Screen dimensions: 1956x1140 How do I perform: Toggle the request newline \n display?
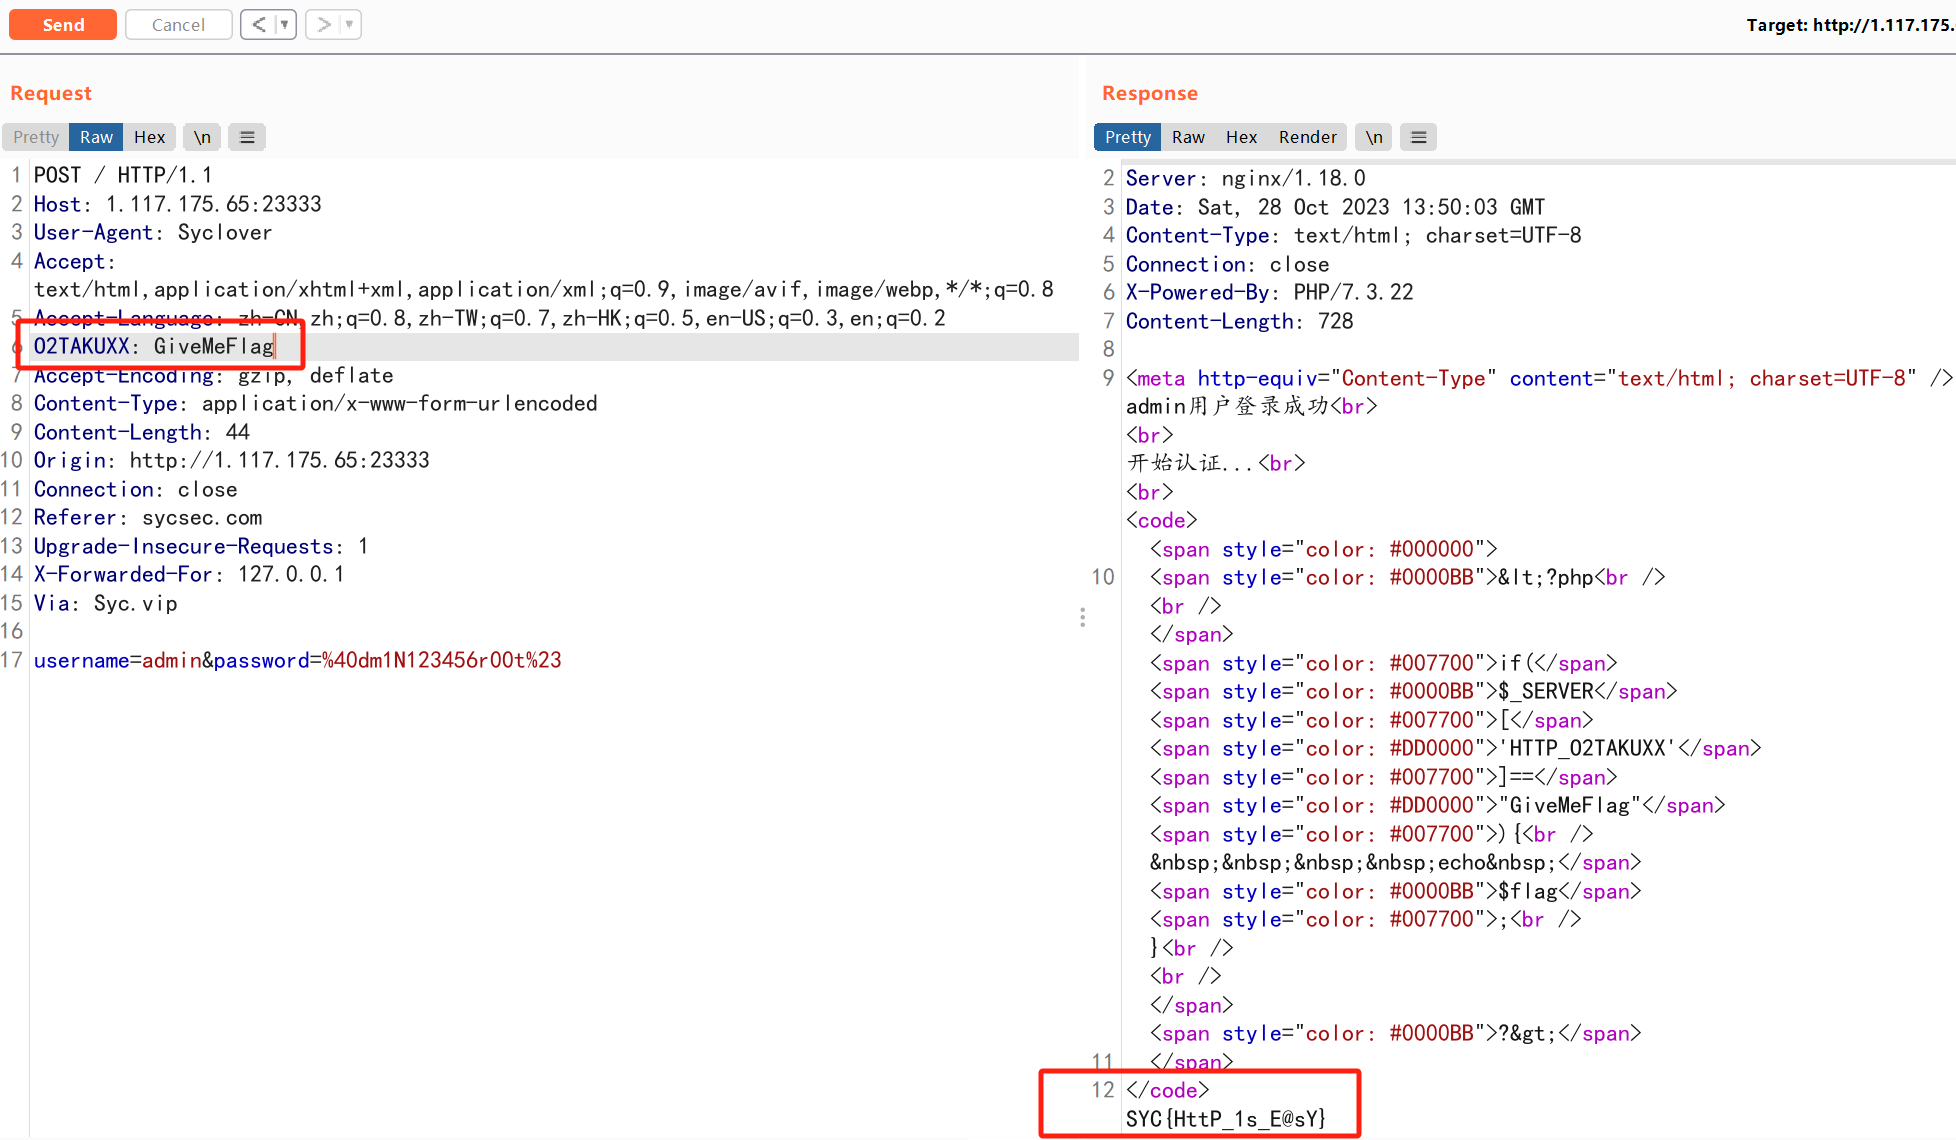tap(202, 137)
